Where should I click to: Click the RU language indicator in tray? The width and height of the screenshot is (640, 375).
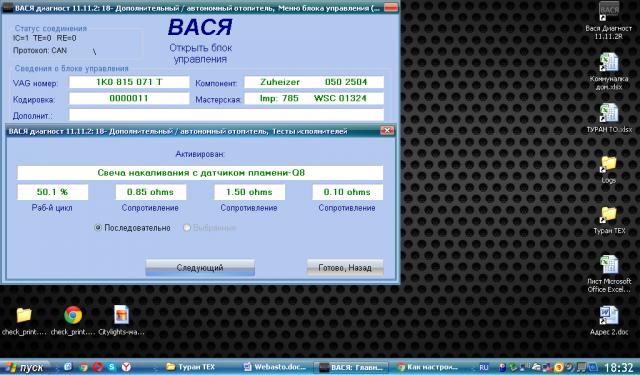[484, 368]
